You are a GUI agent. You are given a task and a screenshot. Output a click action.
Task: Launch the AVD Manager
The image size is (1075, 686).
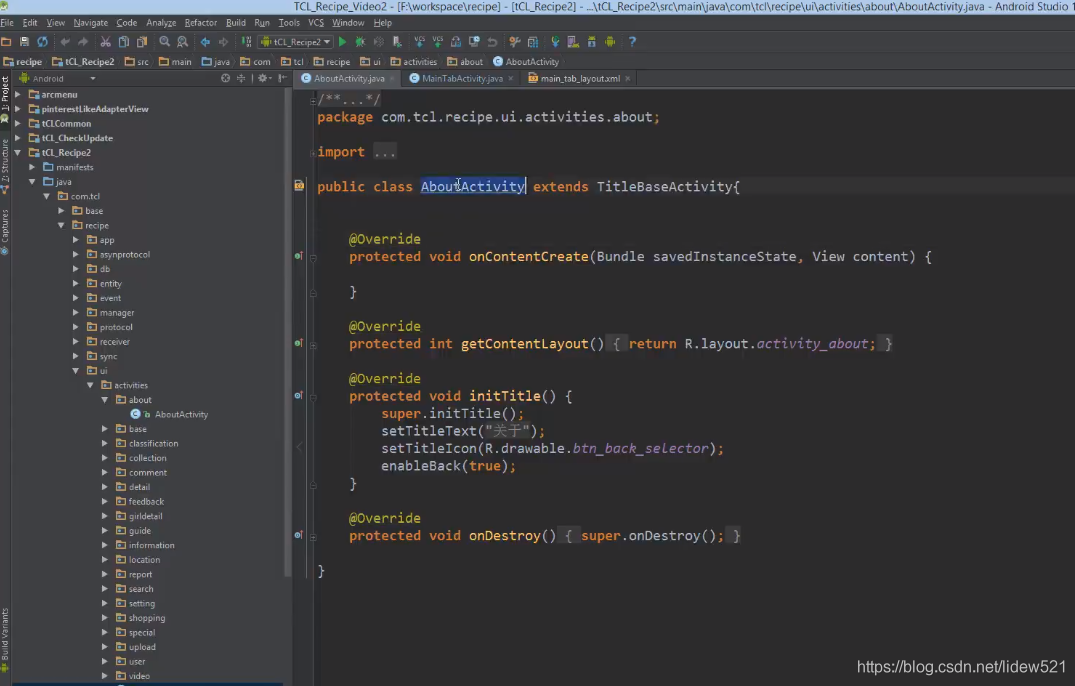coord(573,41)
